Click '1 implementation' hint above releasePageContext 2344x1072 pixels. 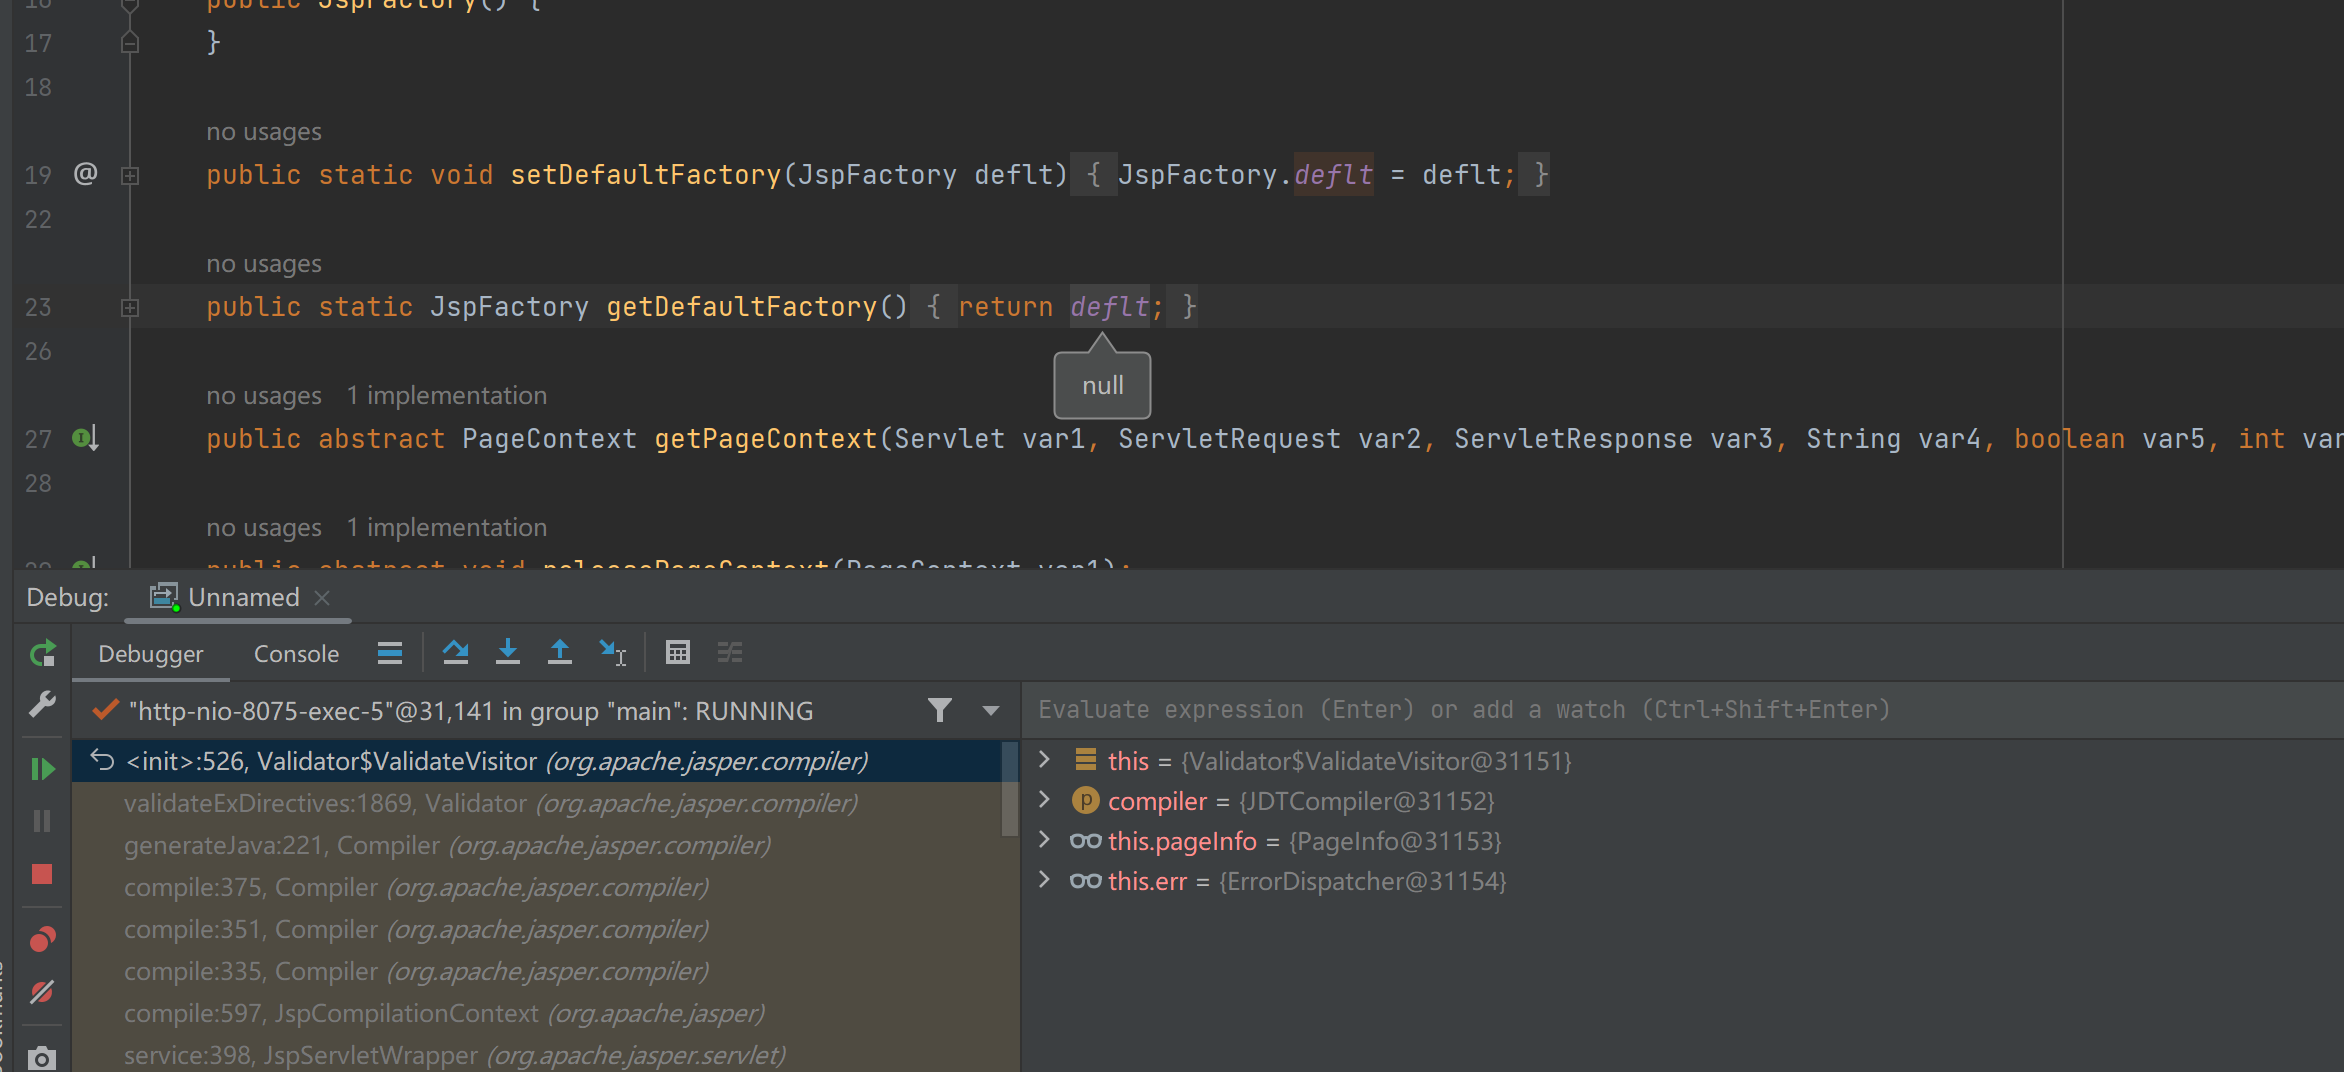447,527
